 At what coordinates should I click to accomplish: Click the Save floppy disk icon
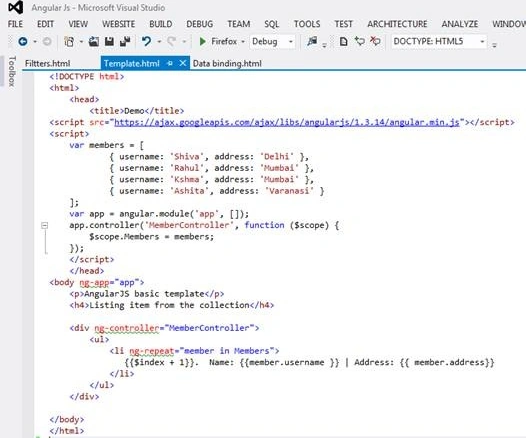point(109,42)
